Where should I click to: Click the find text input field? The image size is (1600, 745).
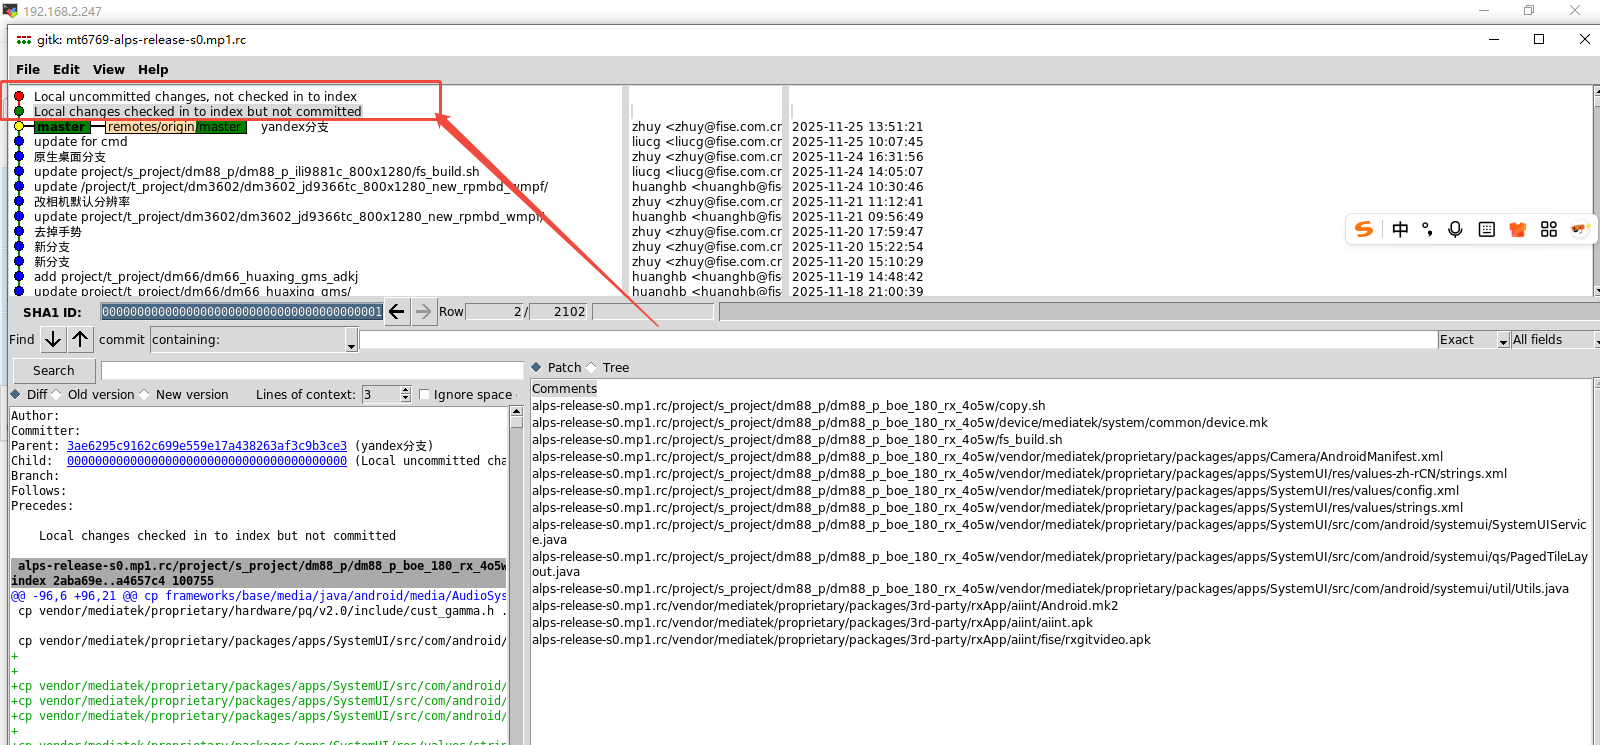tap(897, 340)
